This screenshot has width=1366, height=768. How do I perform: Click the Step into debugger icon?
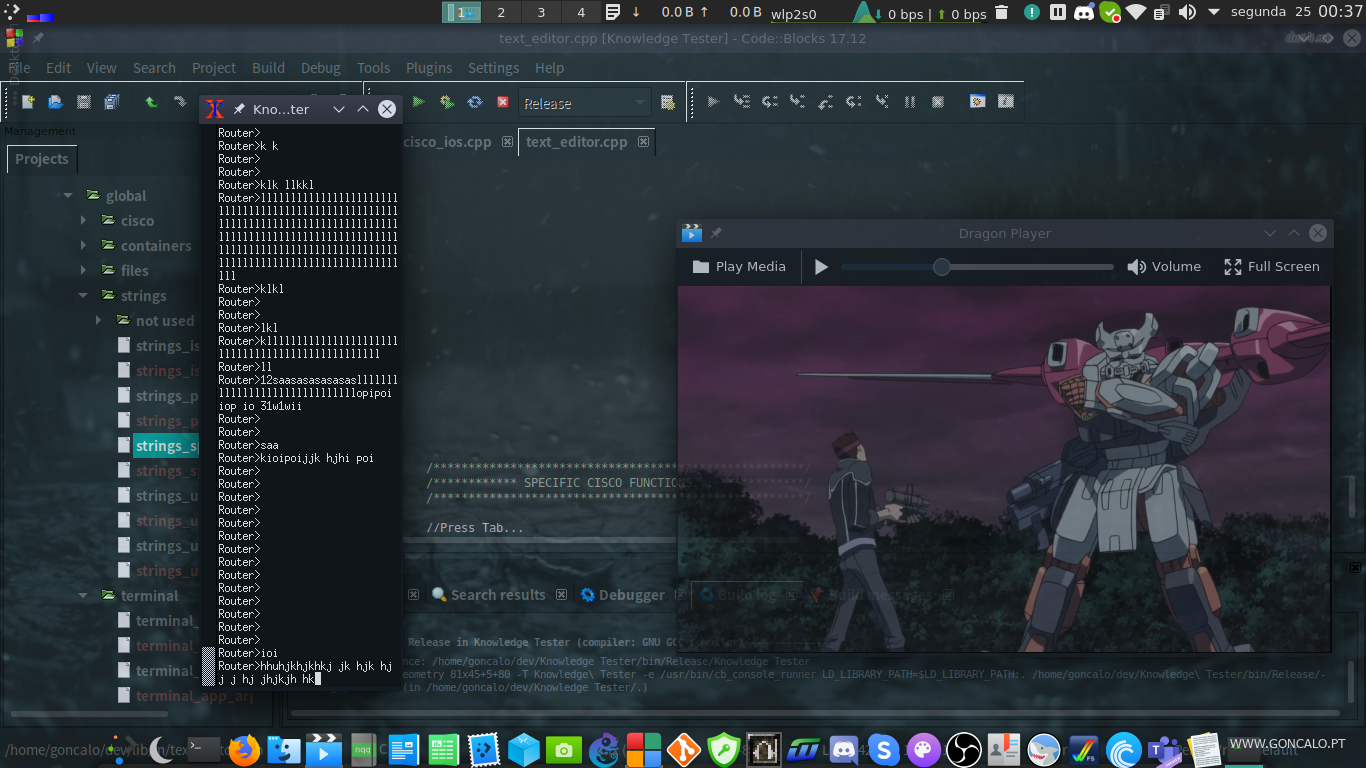(797, 102)
